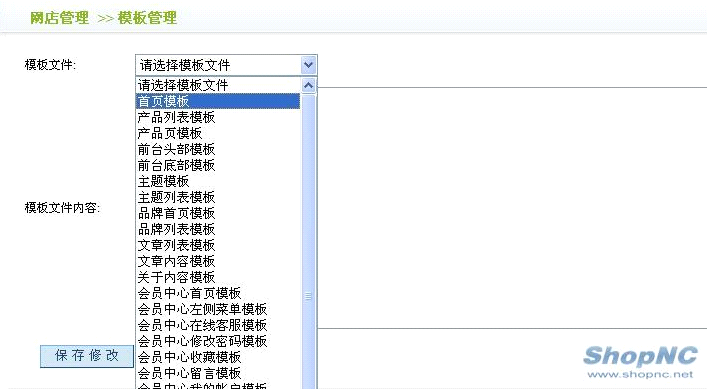This screenshot has width=711, height=391.
Task: Select 首页模板 option
Action: coord(218,101)
